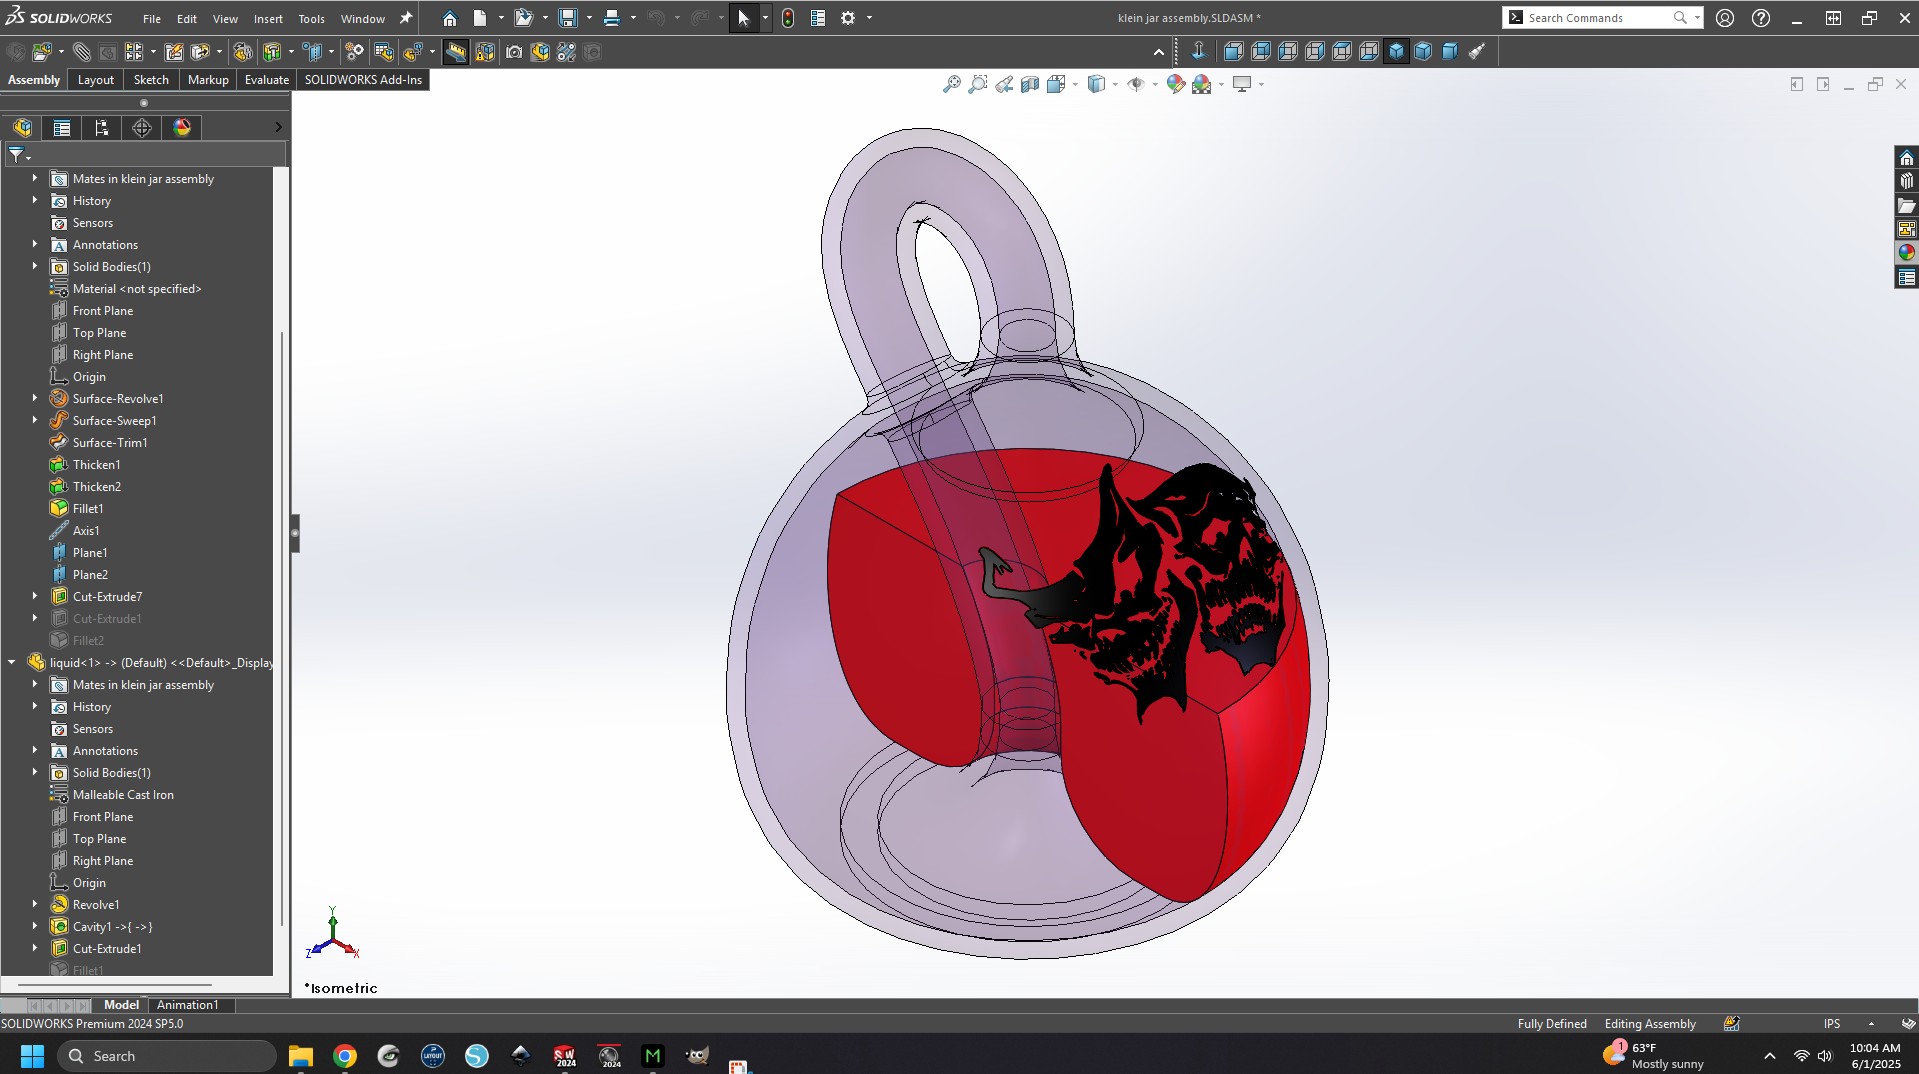Viewport: 1919px width, 1074px height.
Task: Click the Linear Component Pattern icon
Action: [134, 52]
